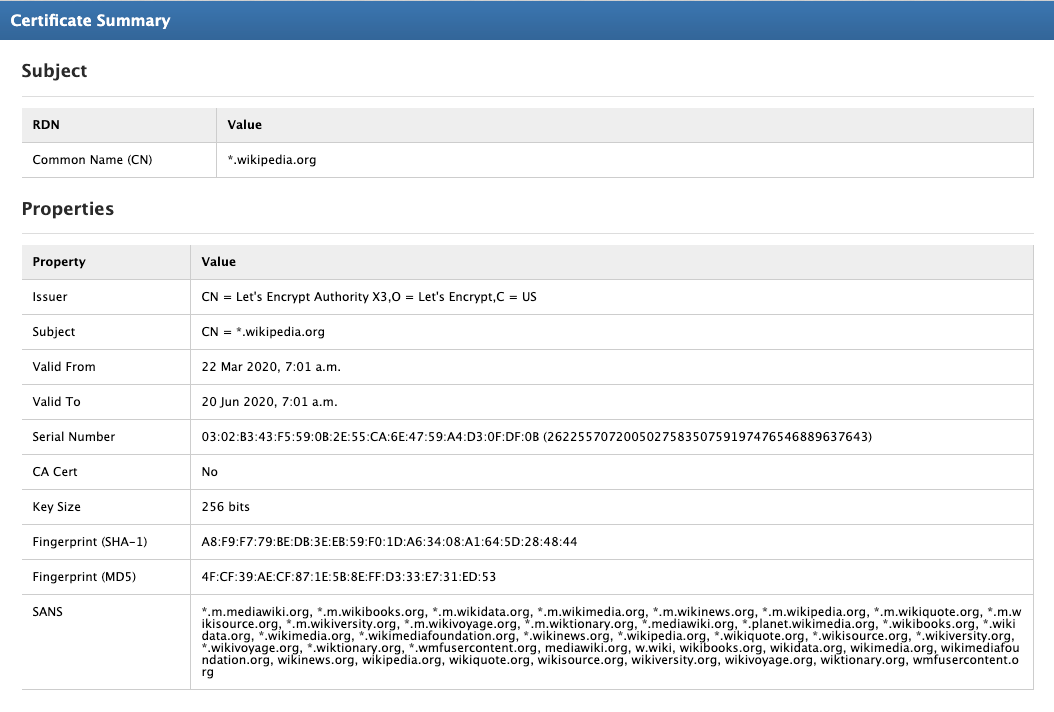Select the SANS label
Viewport: 1054px width, 712px height.
(48, 611)
